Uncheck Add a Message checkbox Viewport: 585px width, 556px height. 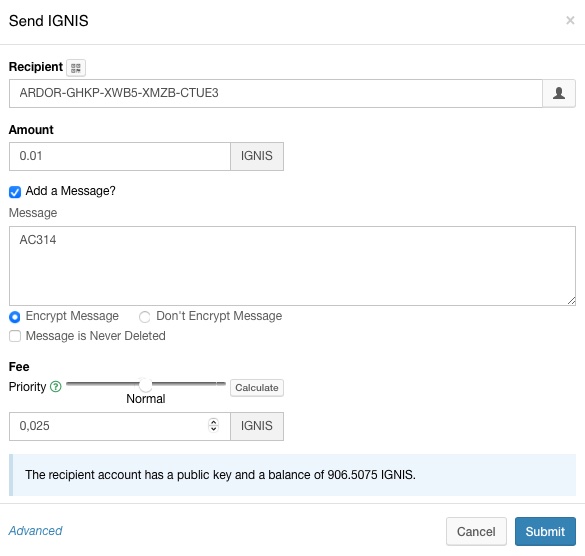15,192
